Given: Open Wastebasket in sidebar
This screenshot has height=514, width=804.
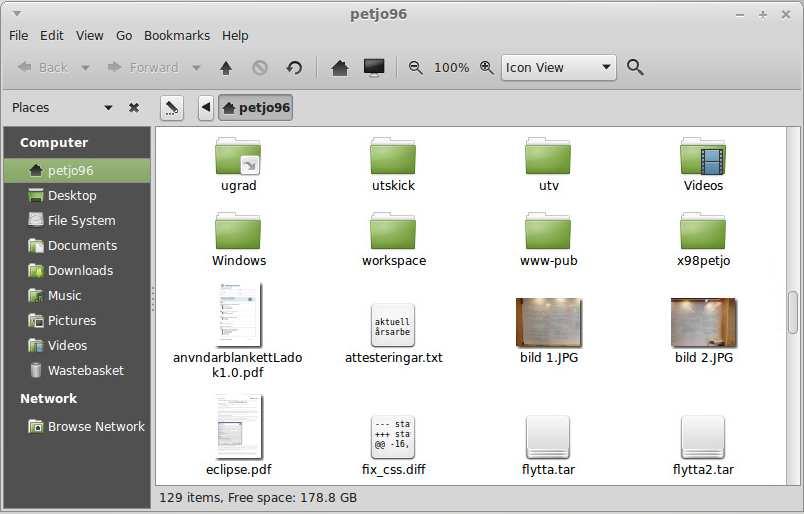Looking at the screenshot, I should click(77, 370).
